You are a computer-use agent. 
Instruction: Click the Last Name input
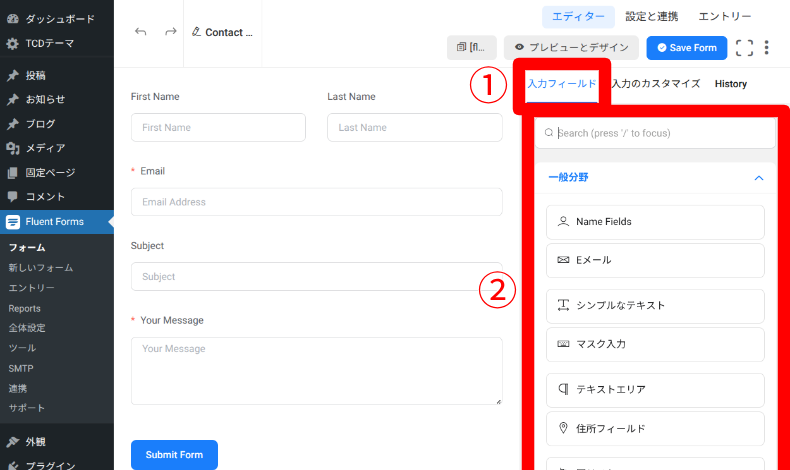click(415, 127)
